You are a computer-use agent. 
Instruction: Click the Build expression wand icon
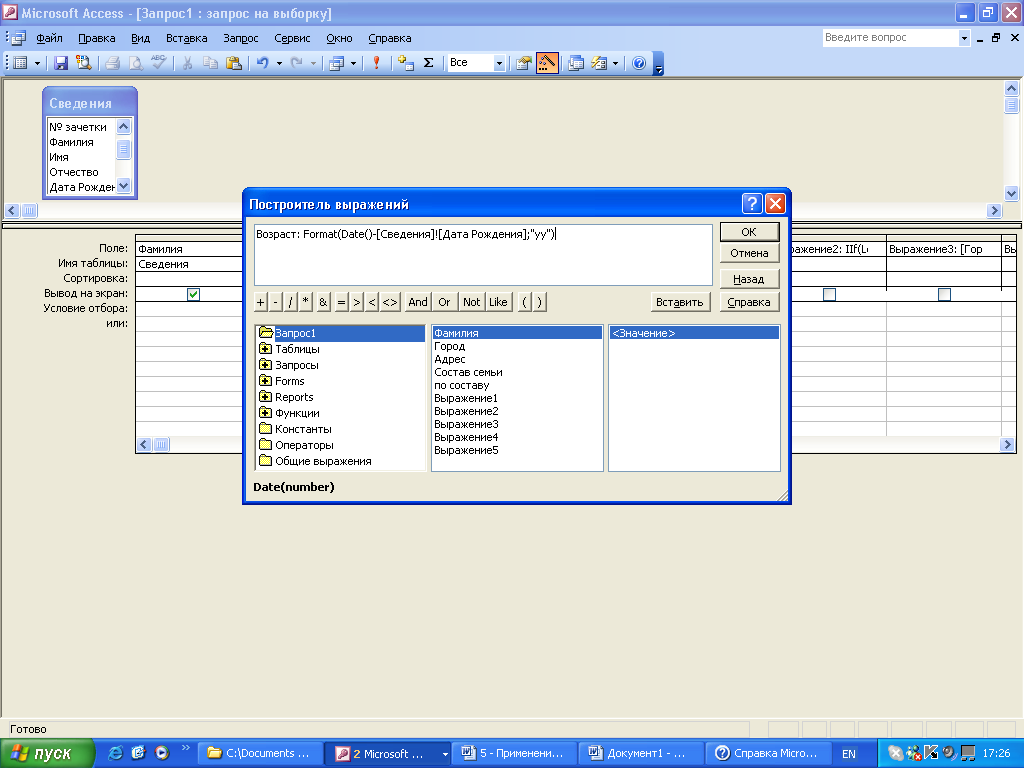(547, 63)
